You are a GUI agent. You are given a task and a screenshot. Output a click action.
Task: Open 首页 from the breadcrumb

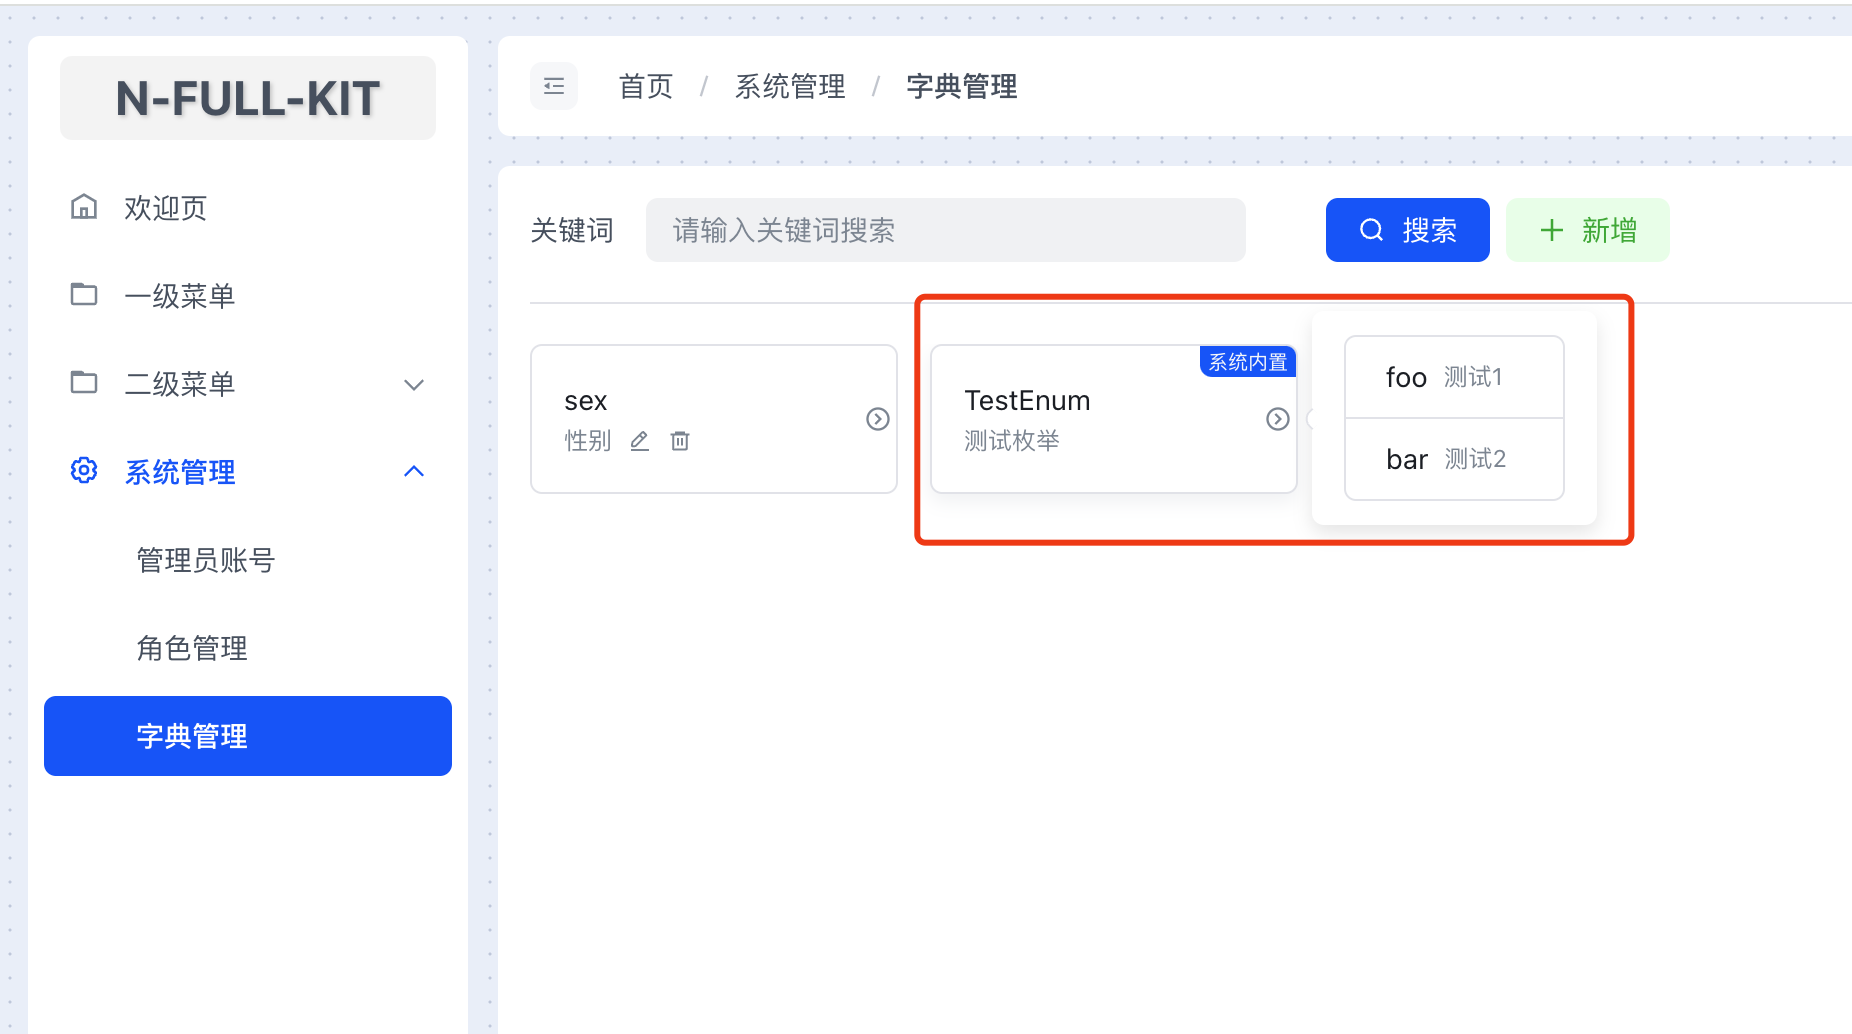644,86
